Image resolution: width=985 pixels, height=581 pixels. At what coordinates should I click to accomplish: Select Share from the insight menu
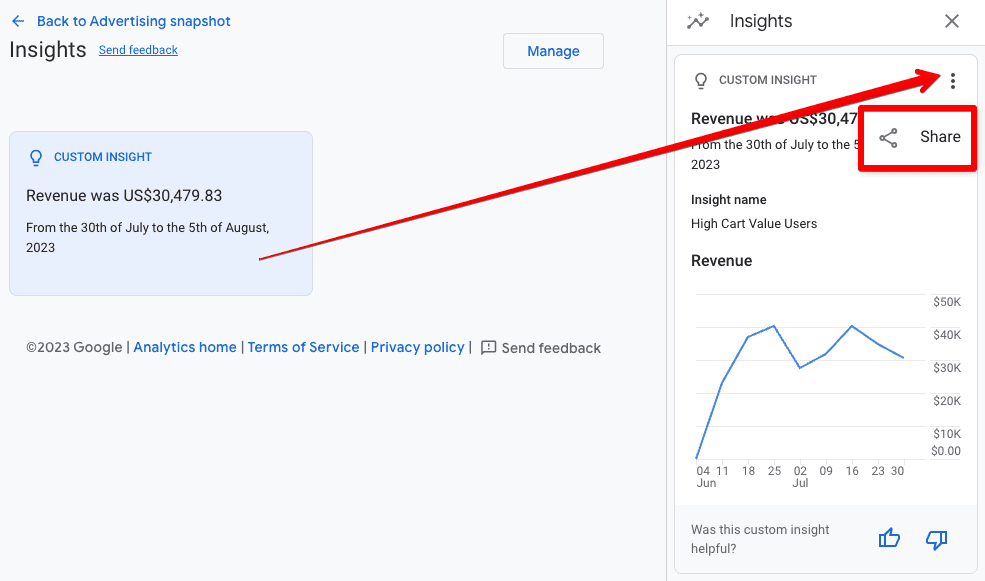[x=917, y=137]
